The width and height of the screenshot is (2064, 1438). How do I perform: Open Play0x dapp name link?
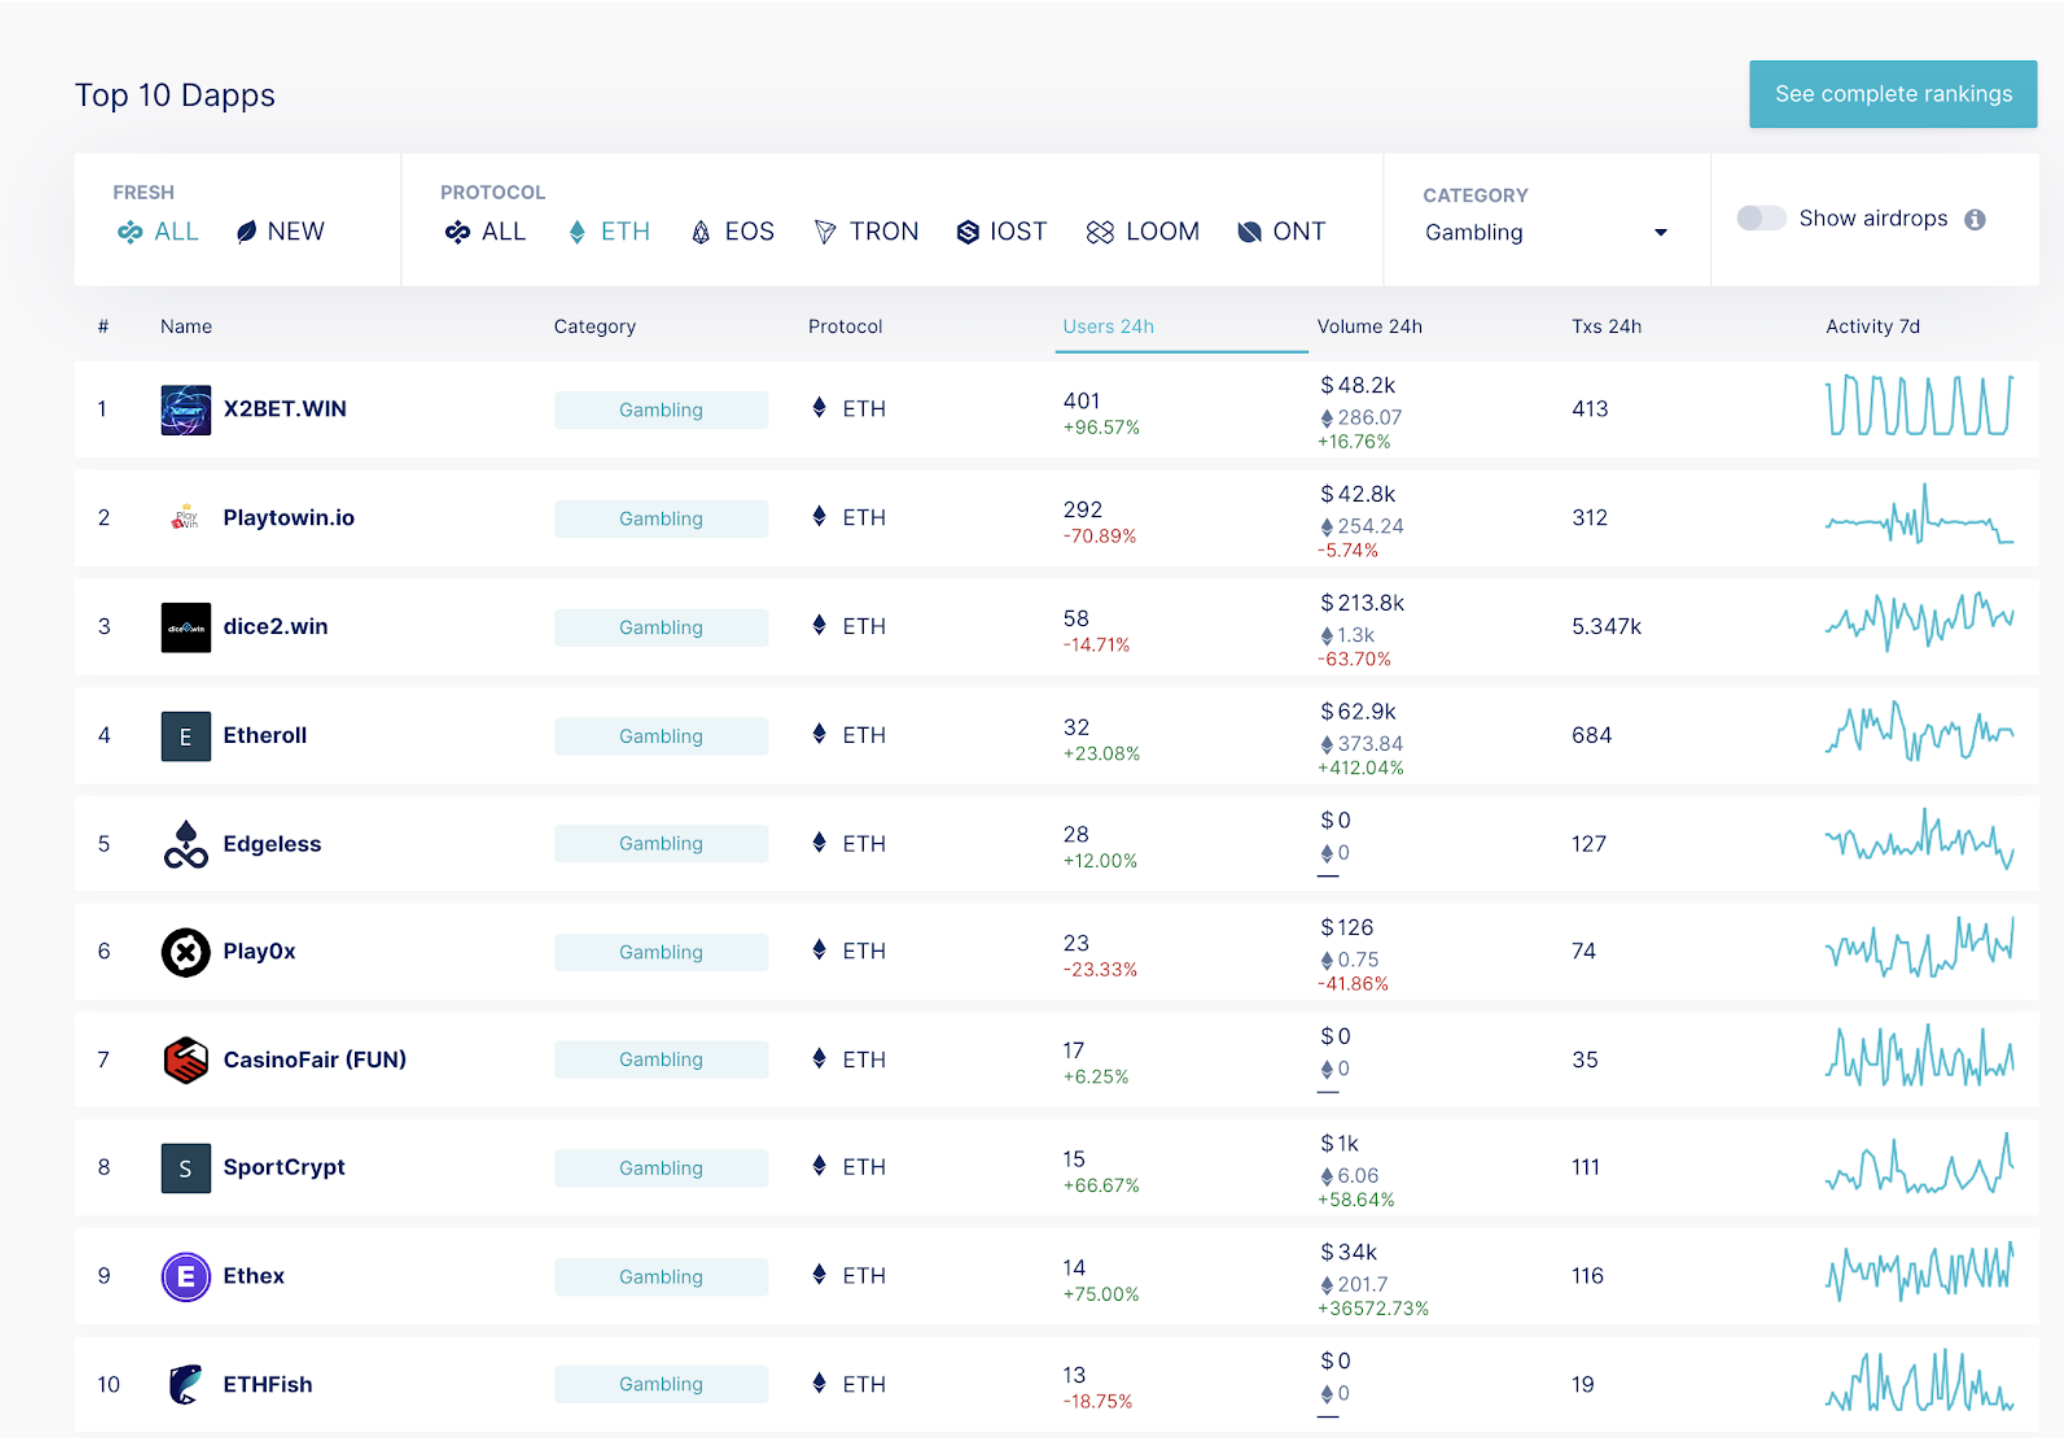tap(260, 952)
